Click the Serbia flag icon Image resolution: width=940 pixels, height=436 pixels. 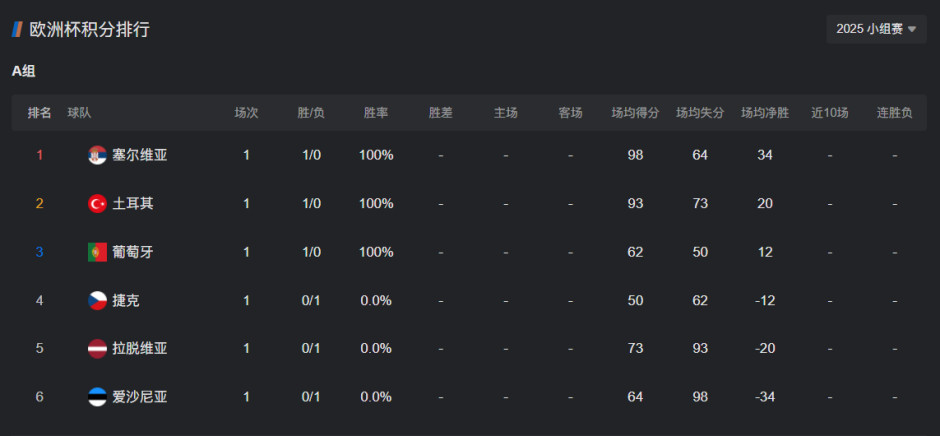97,155
